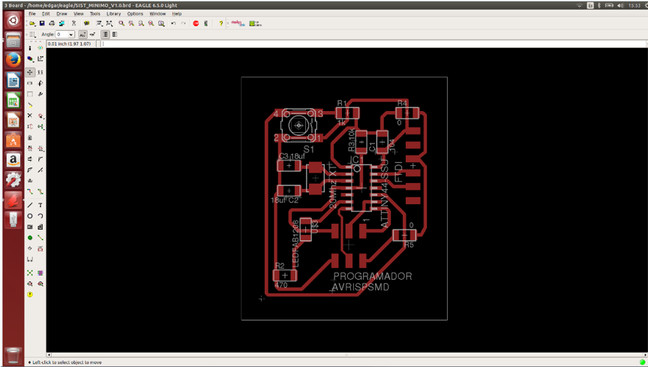Expand the Angle dropdown
The width and height of the screenshot is (648, 367).
pyautogui.click(x=71, y=35)
